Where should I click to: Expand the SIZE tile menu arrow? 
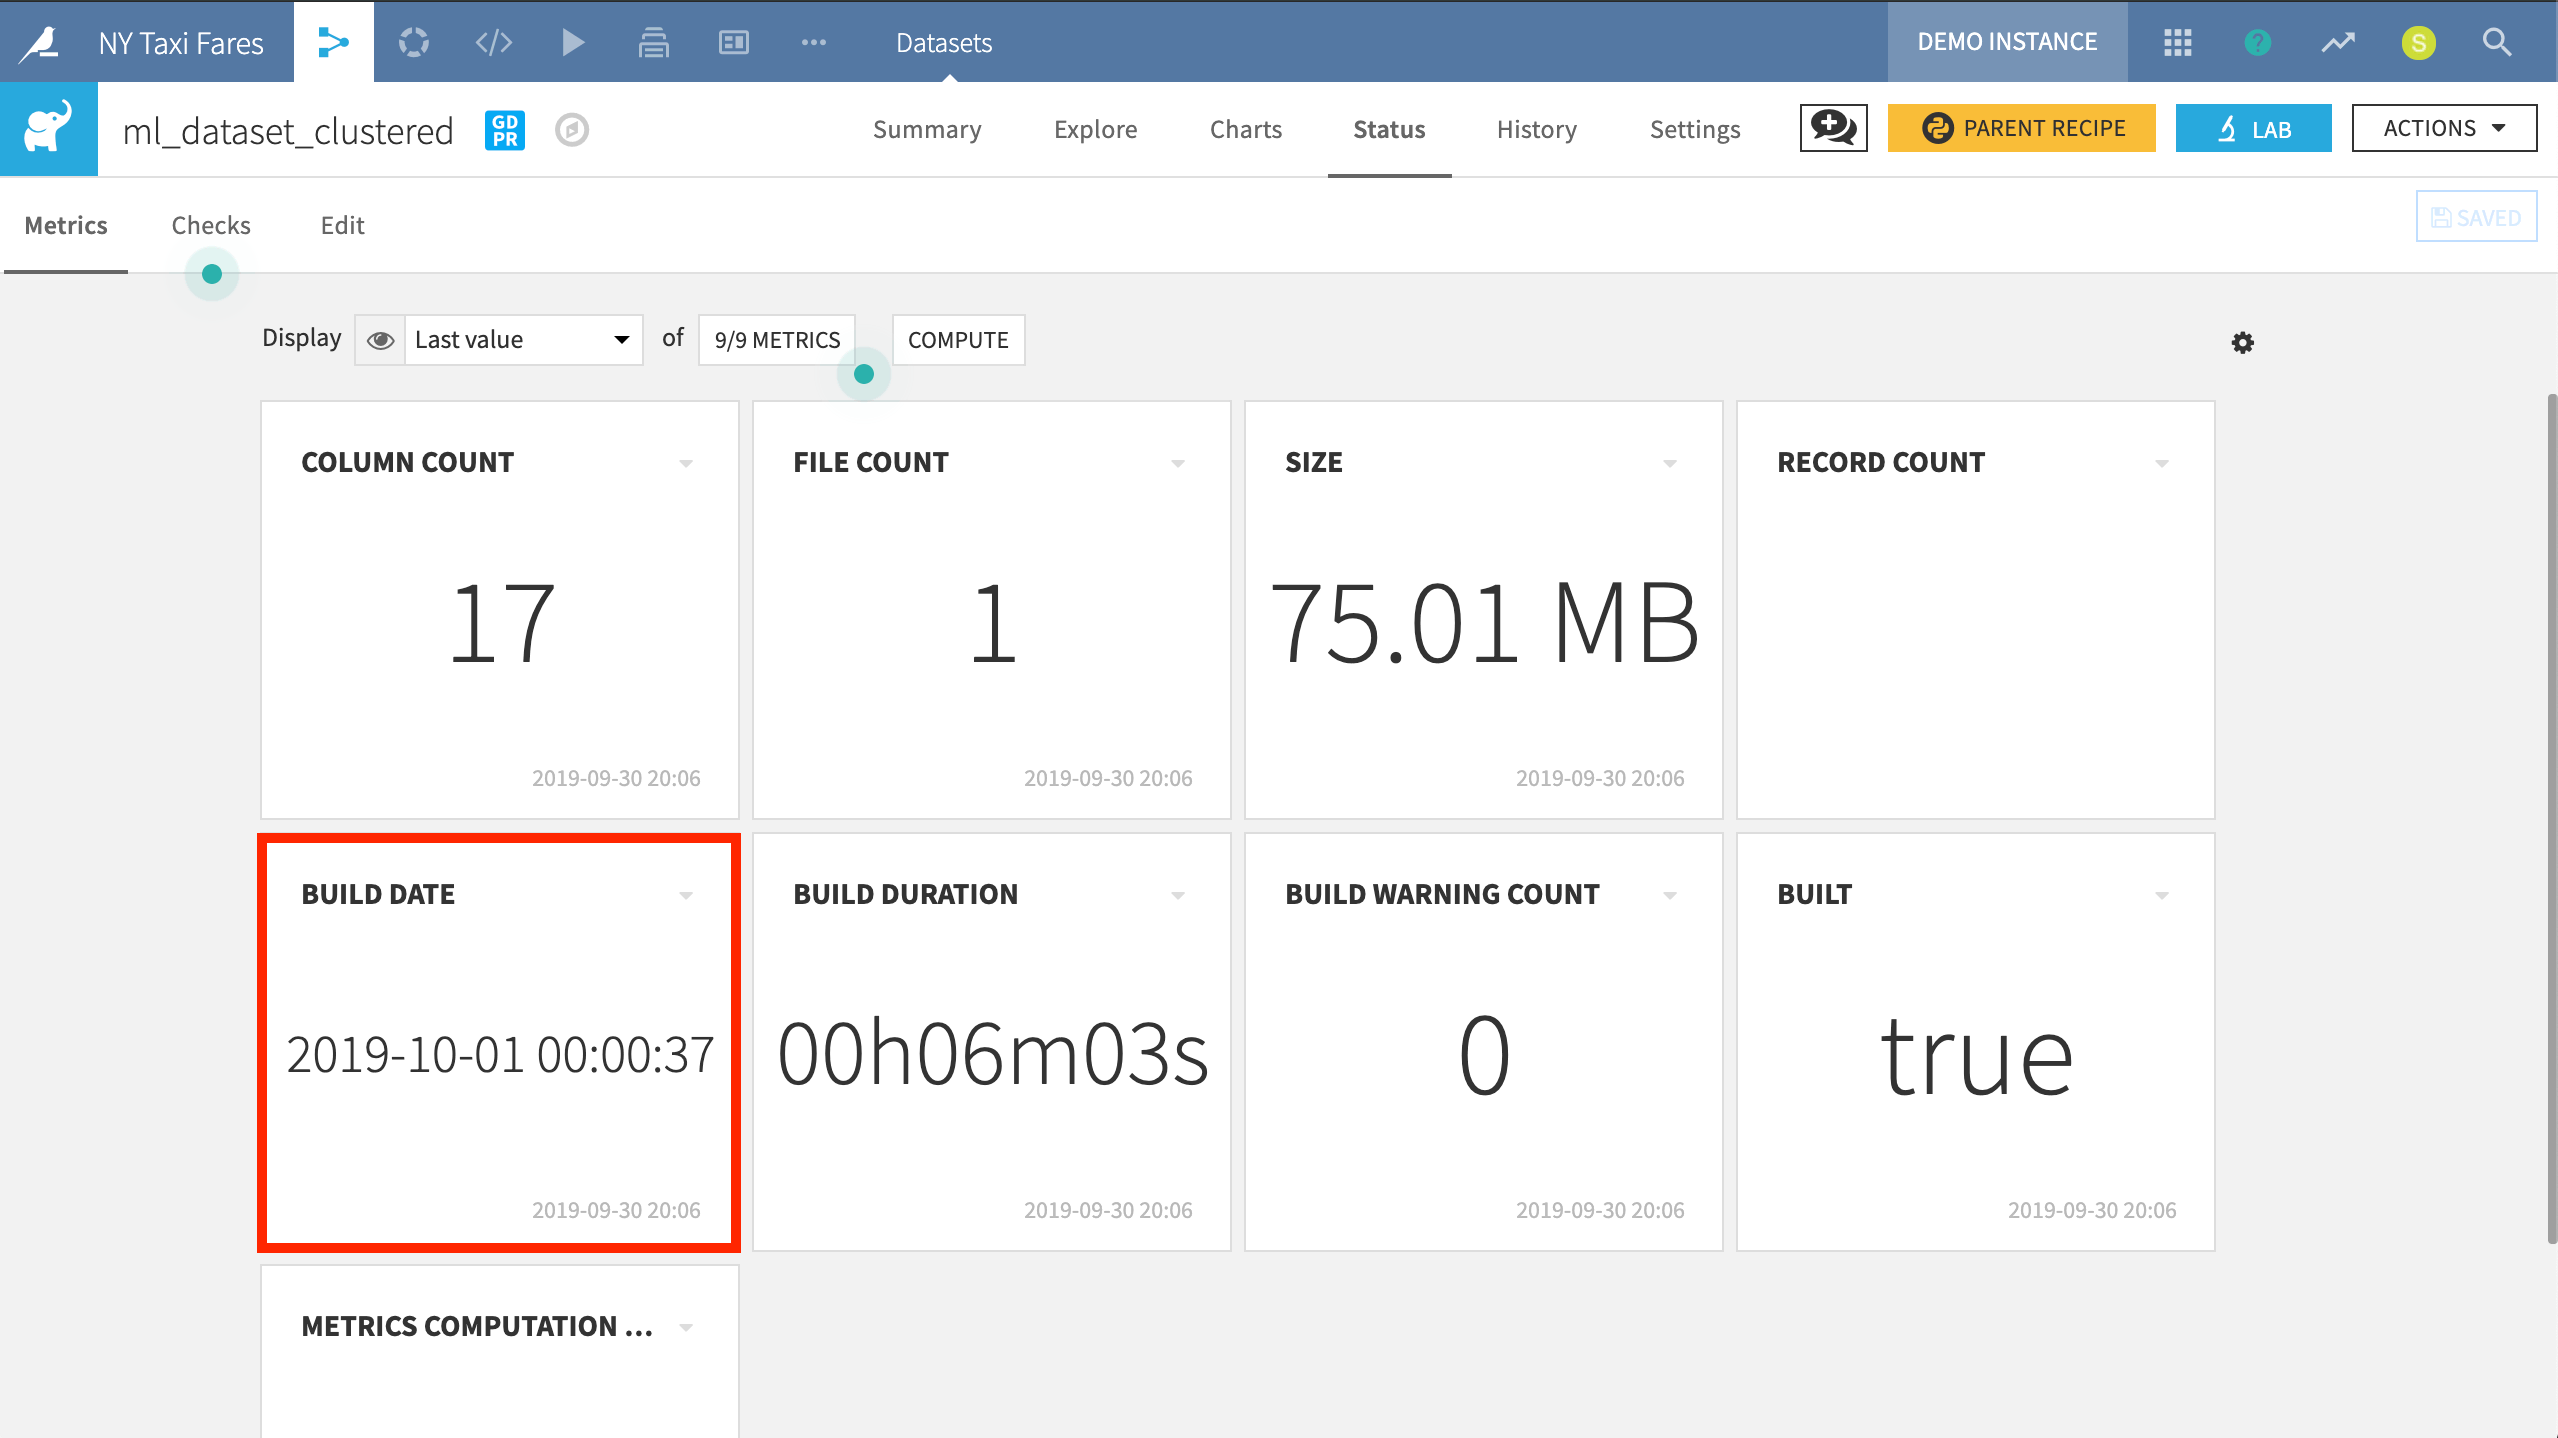tap(1670, 463)
